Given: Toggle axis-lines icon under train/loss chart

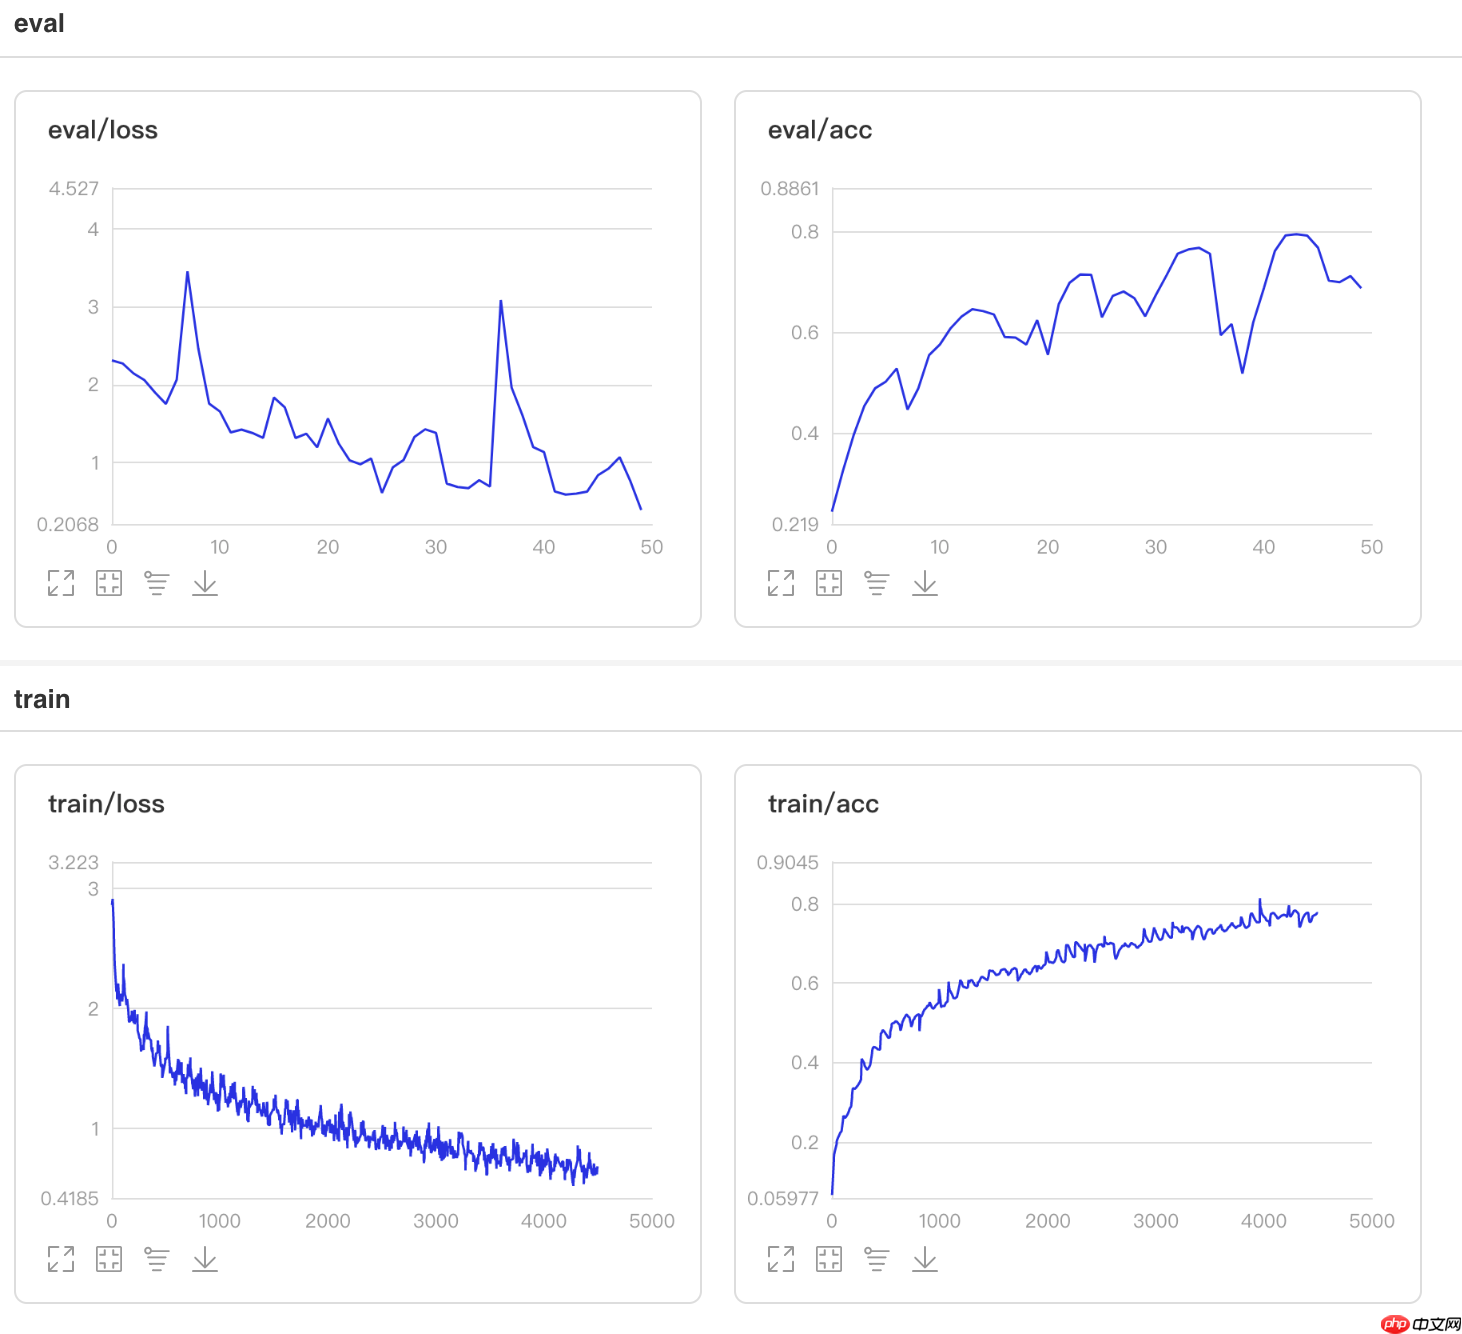Looking at the screenshot, I should pos(157,1259).
